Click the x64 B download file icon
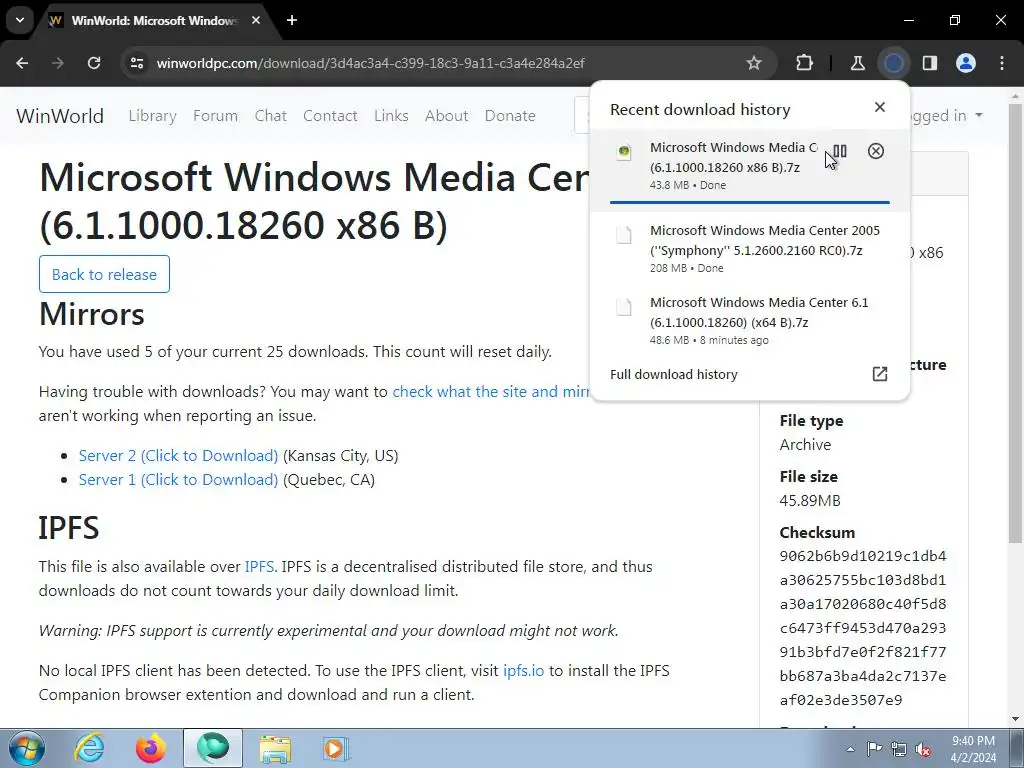 click(x=624, y=306)
